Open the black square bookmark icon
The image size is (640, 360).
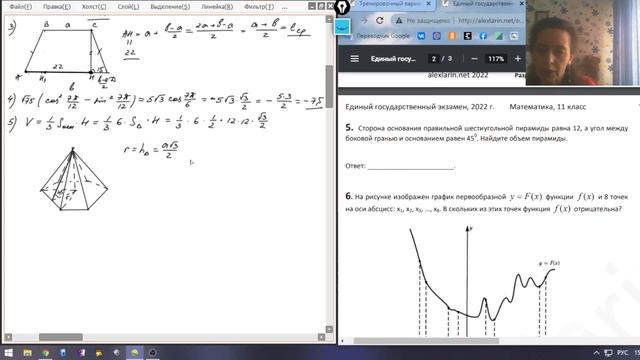[x=467, y=36]
